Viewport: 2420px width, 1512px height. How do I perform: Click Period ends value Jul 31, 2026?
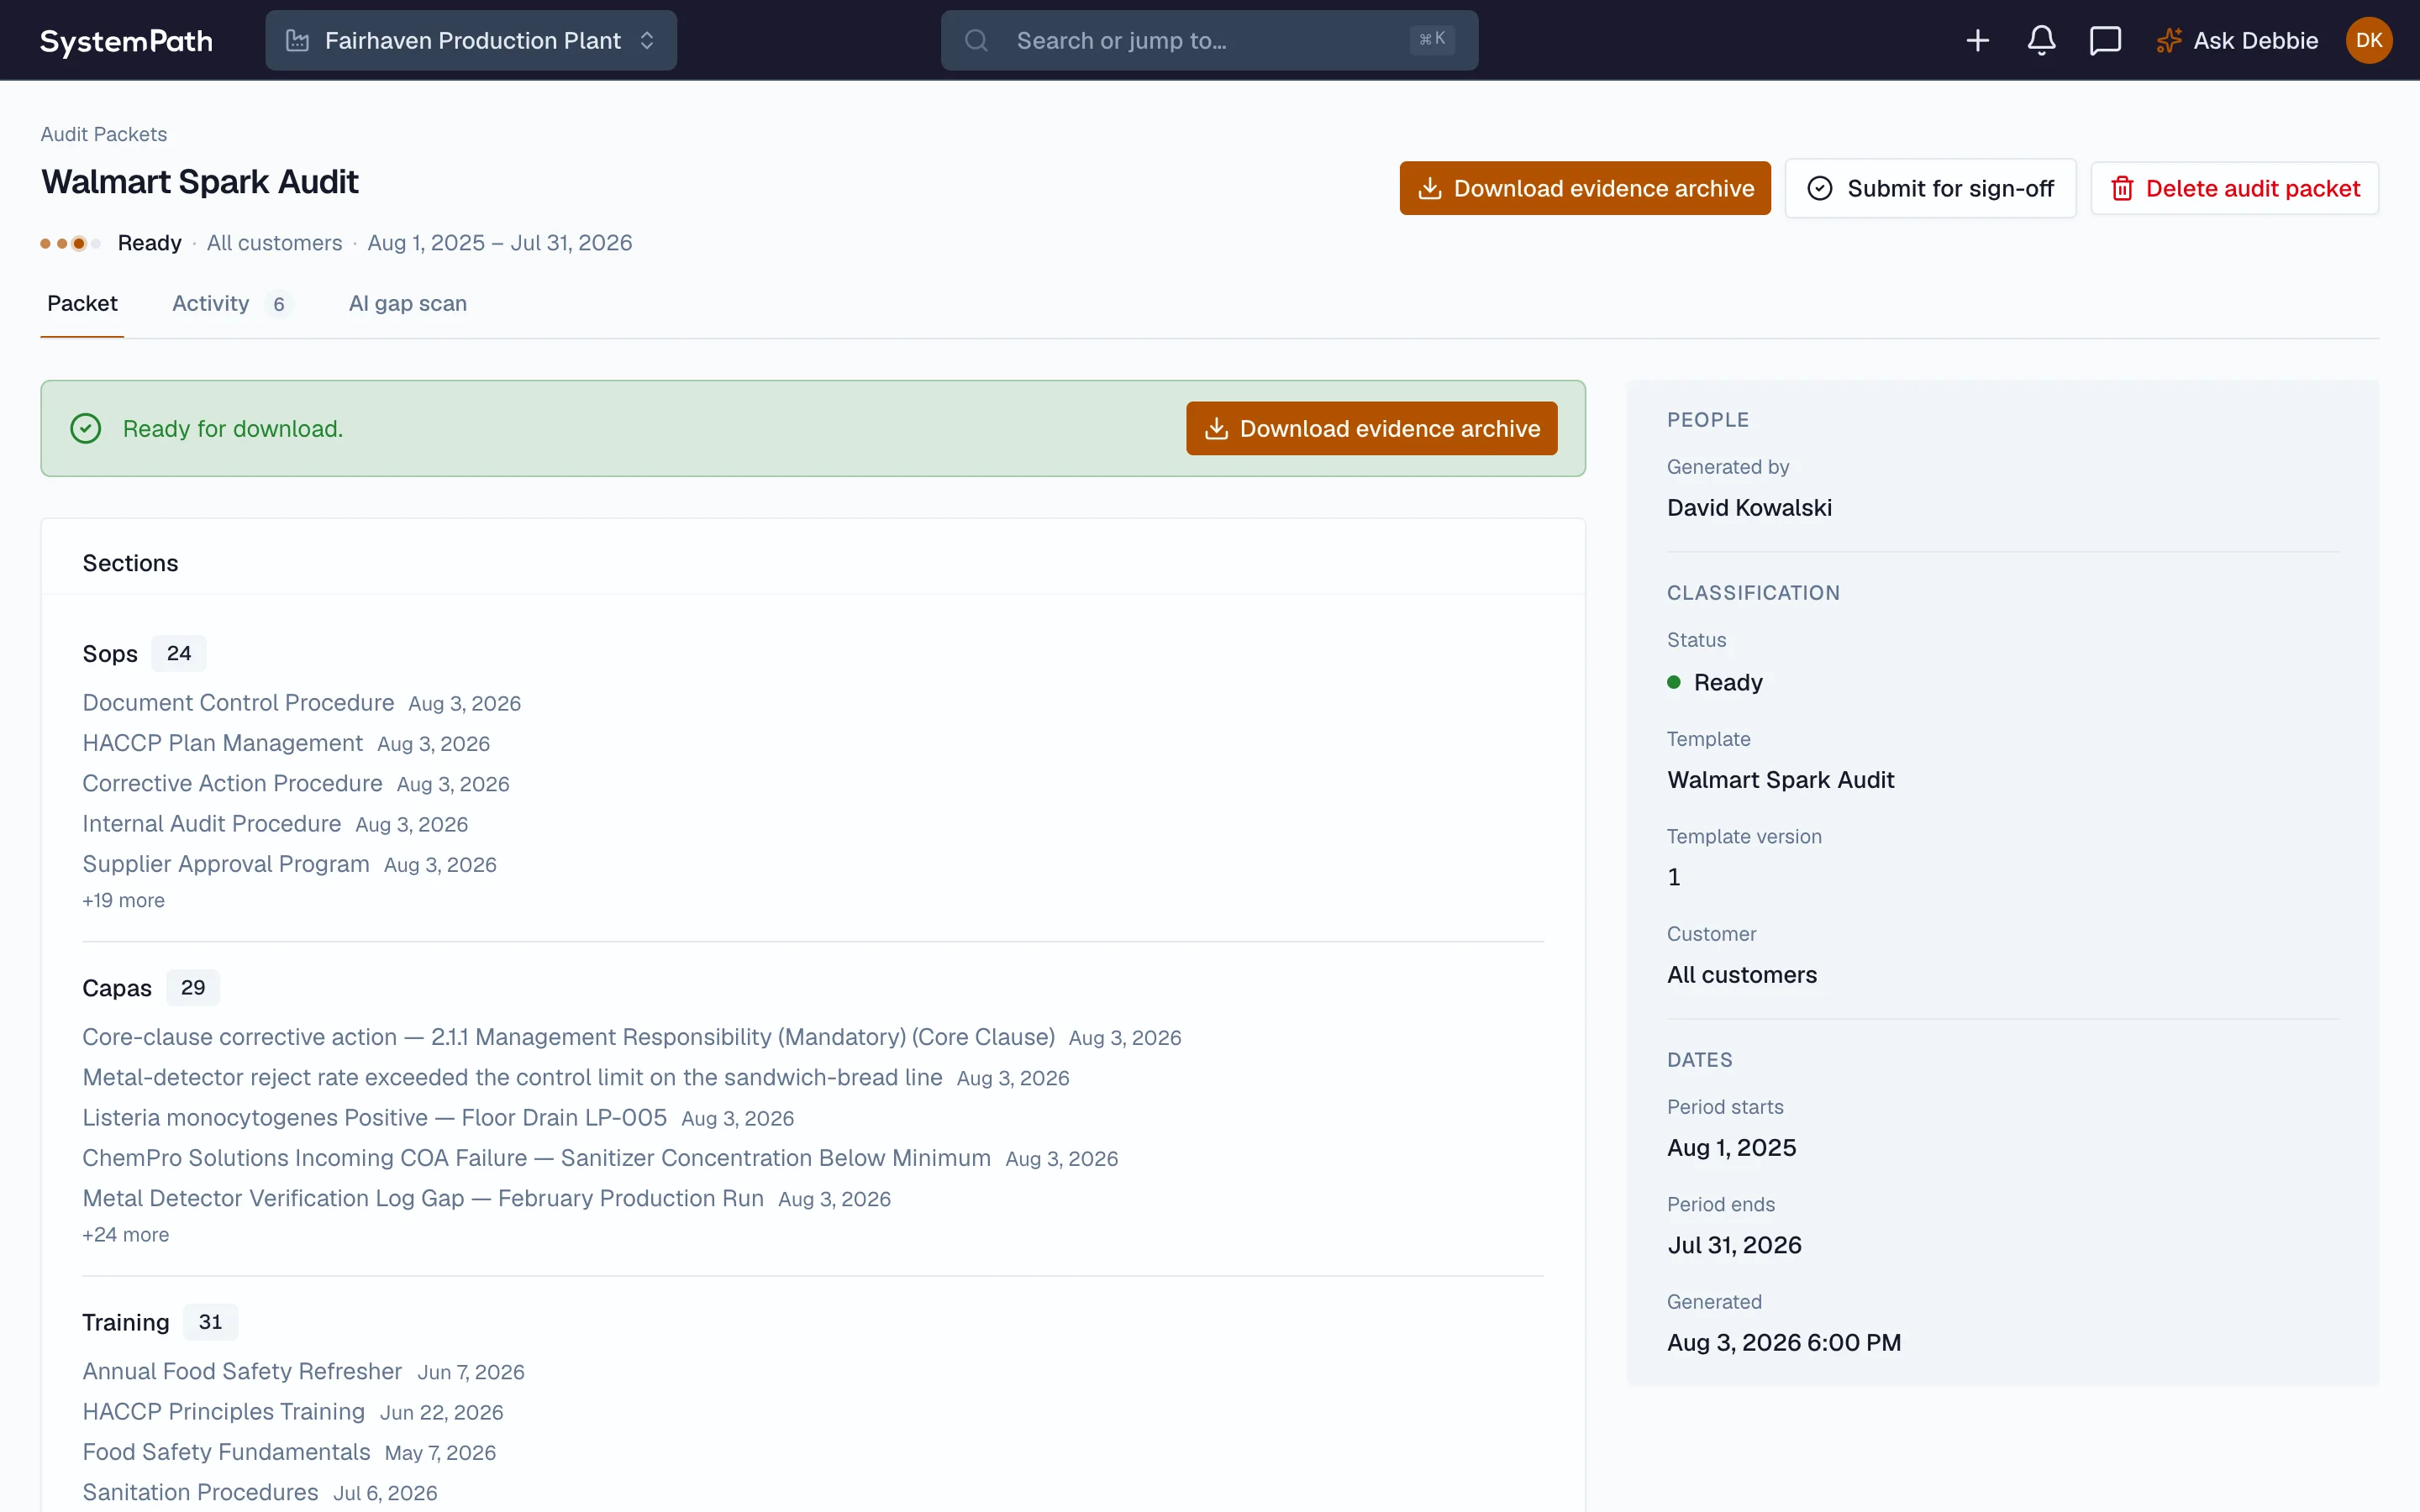click(x=1734, y=1245)
